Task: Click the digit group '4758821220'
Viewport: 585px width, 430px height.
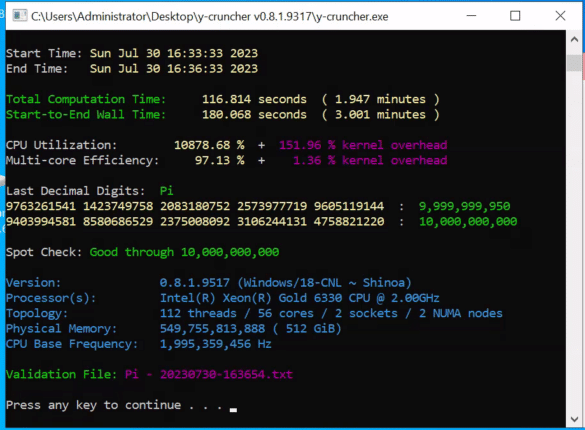Action: [x=349, y=222]
